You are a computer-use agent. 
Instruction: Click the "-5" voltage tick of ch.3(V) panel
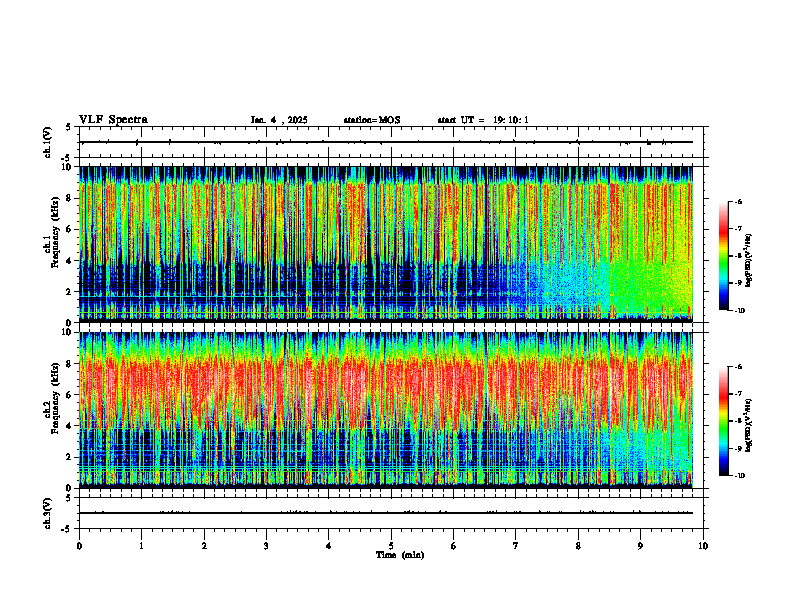point(67,529)
